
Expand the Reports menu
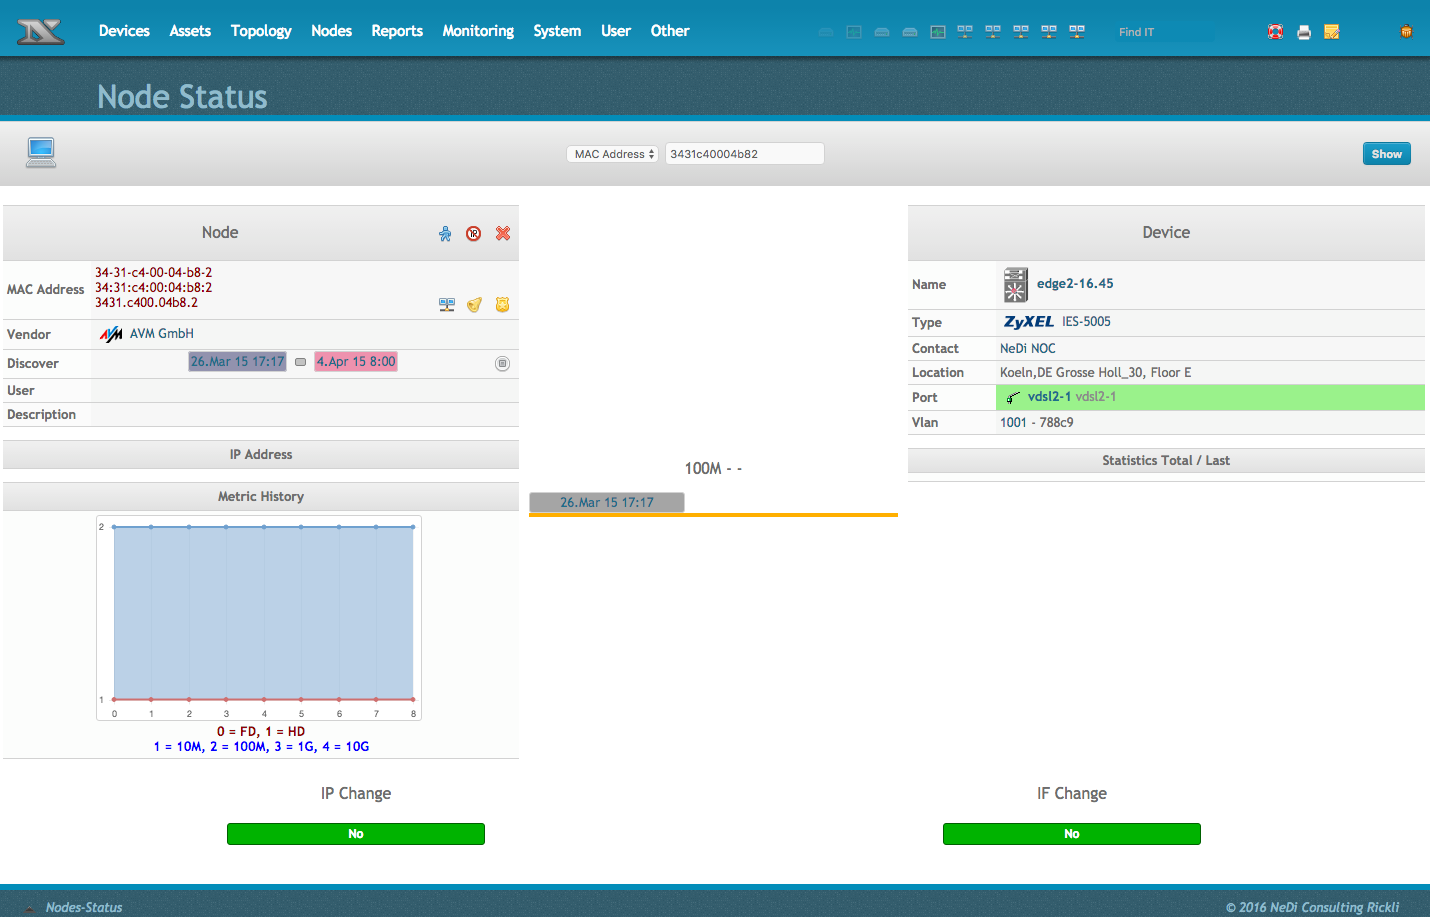[397, 31]
